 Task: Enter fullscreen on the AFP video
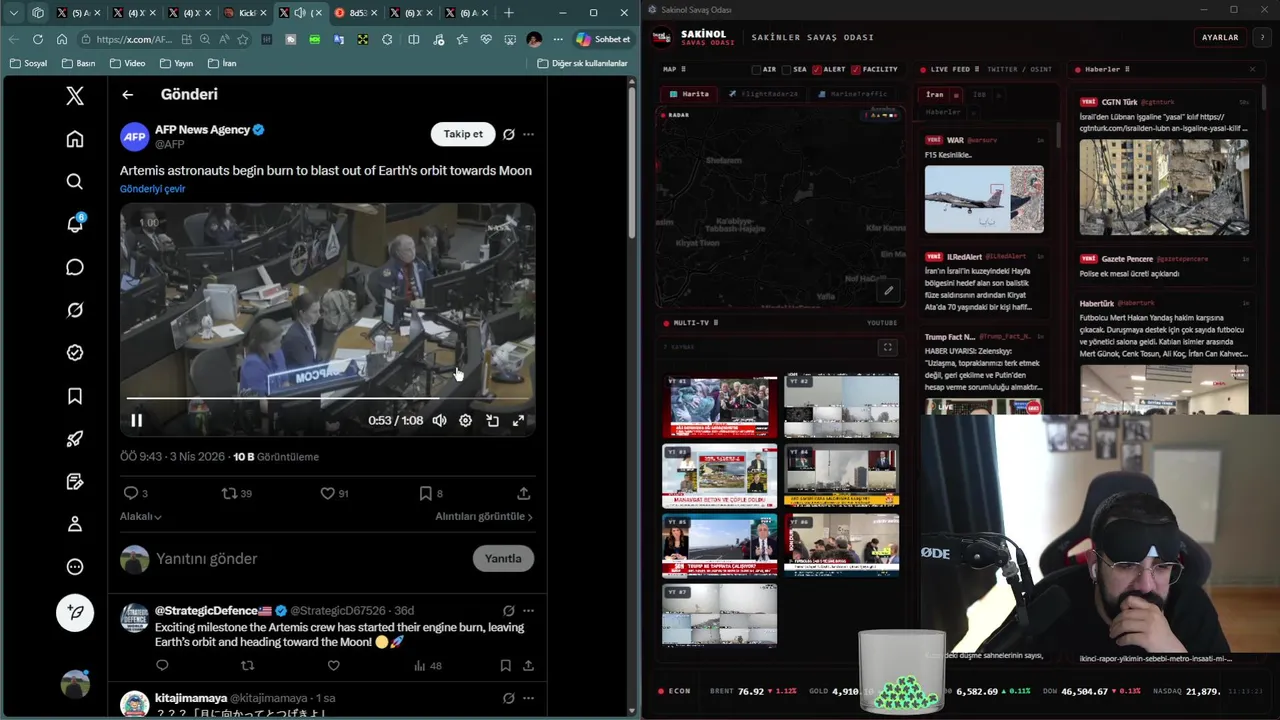pos(518,421)
